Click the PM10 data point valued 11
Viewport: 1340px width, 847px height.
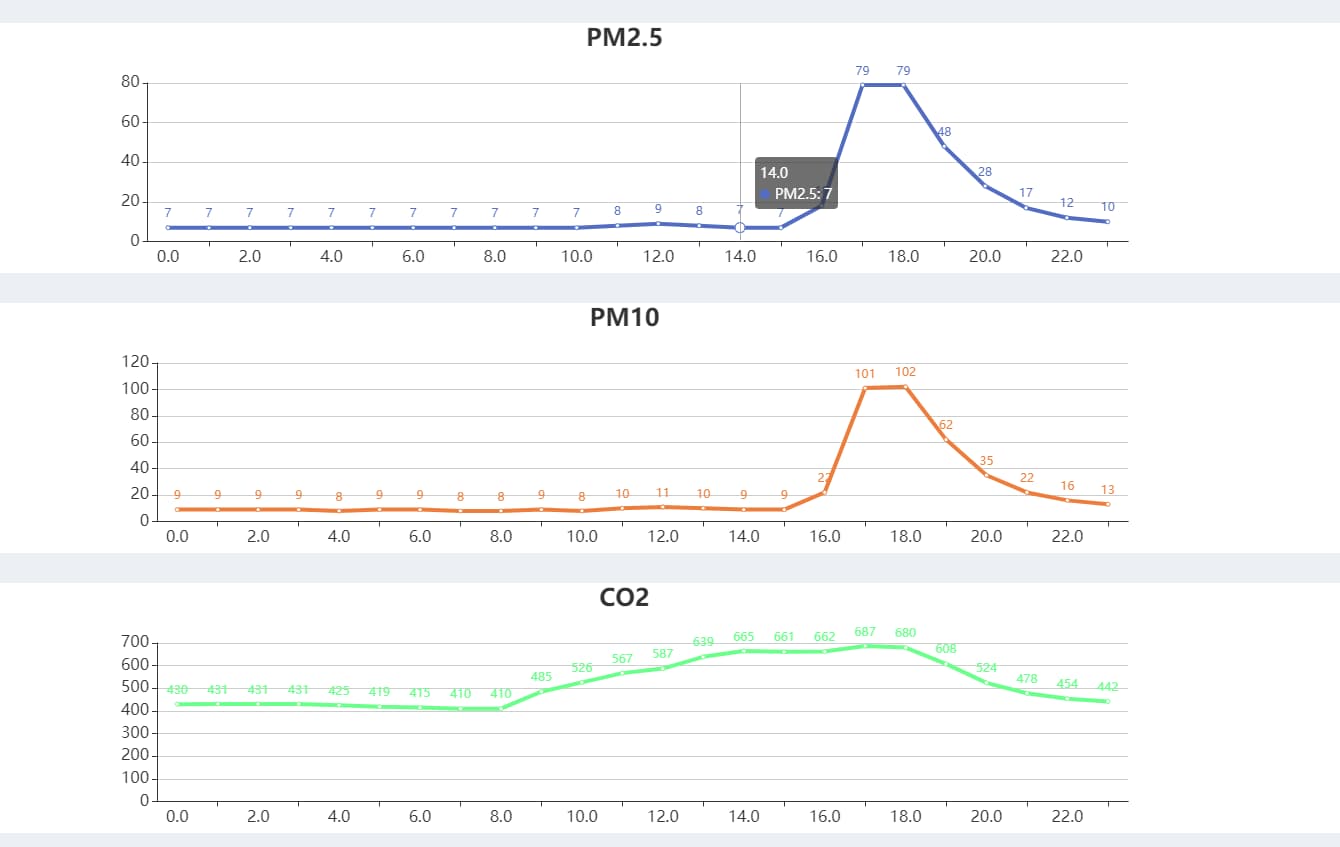663,507
